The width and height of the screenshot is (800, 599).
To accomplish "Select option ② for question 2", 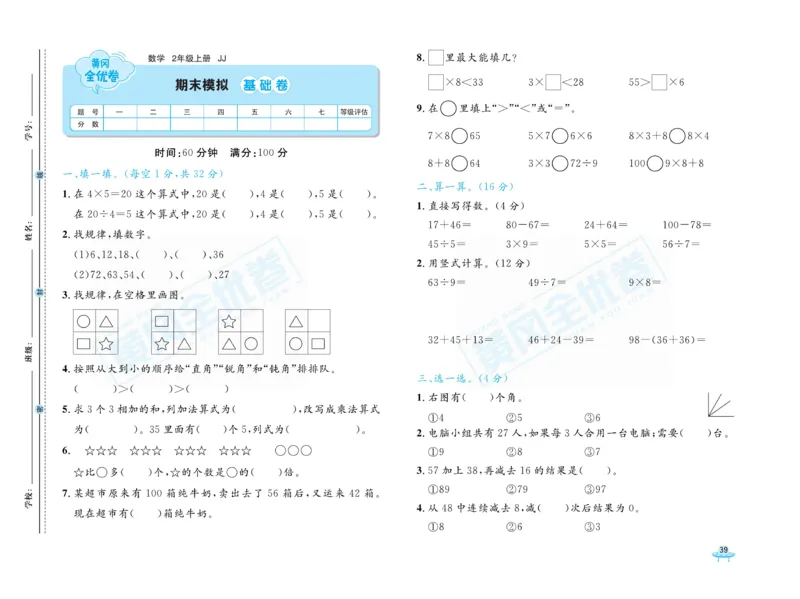I will click(513, 452).
